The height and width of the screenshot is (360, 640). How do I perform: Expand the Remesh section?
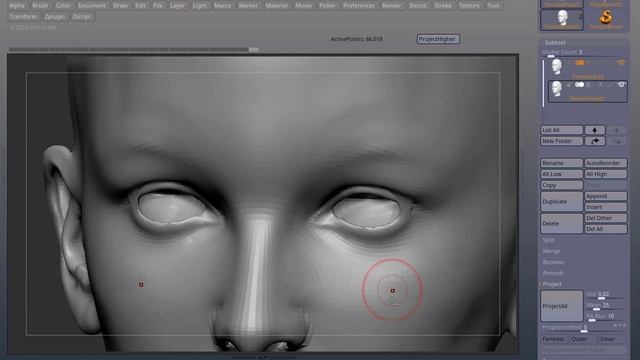(x=553, y=273)
